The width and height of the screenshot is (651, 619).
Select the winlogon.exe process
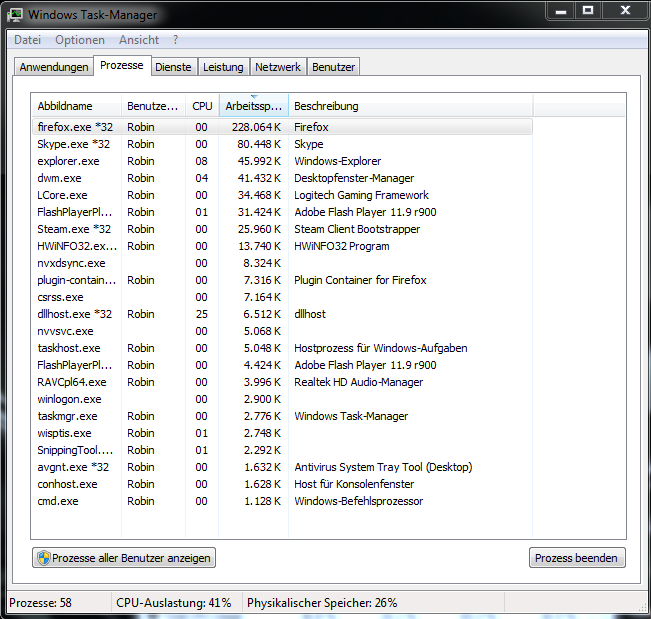click(x=282, y=399)
